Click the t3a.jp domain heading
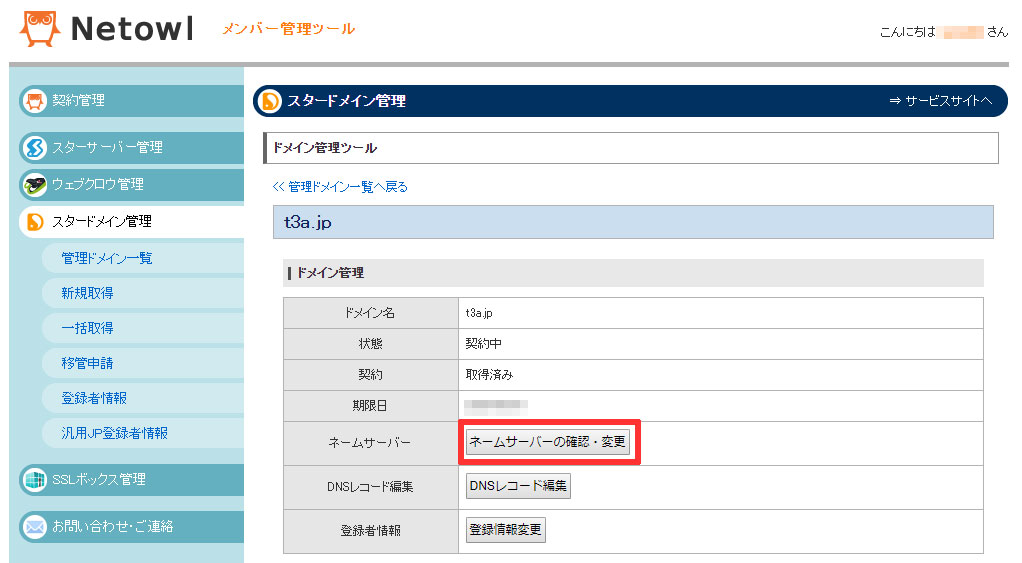The height and width of the screenshot is (563, 1022). 308,222
